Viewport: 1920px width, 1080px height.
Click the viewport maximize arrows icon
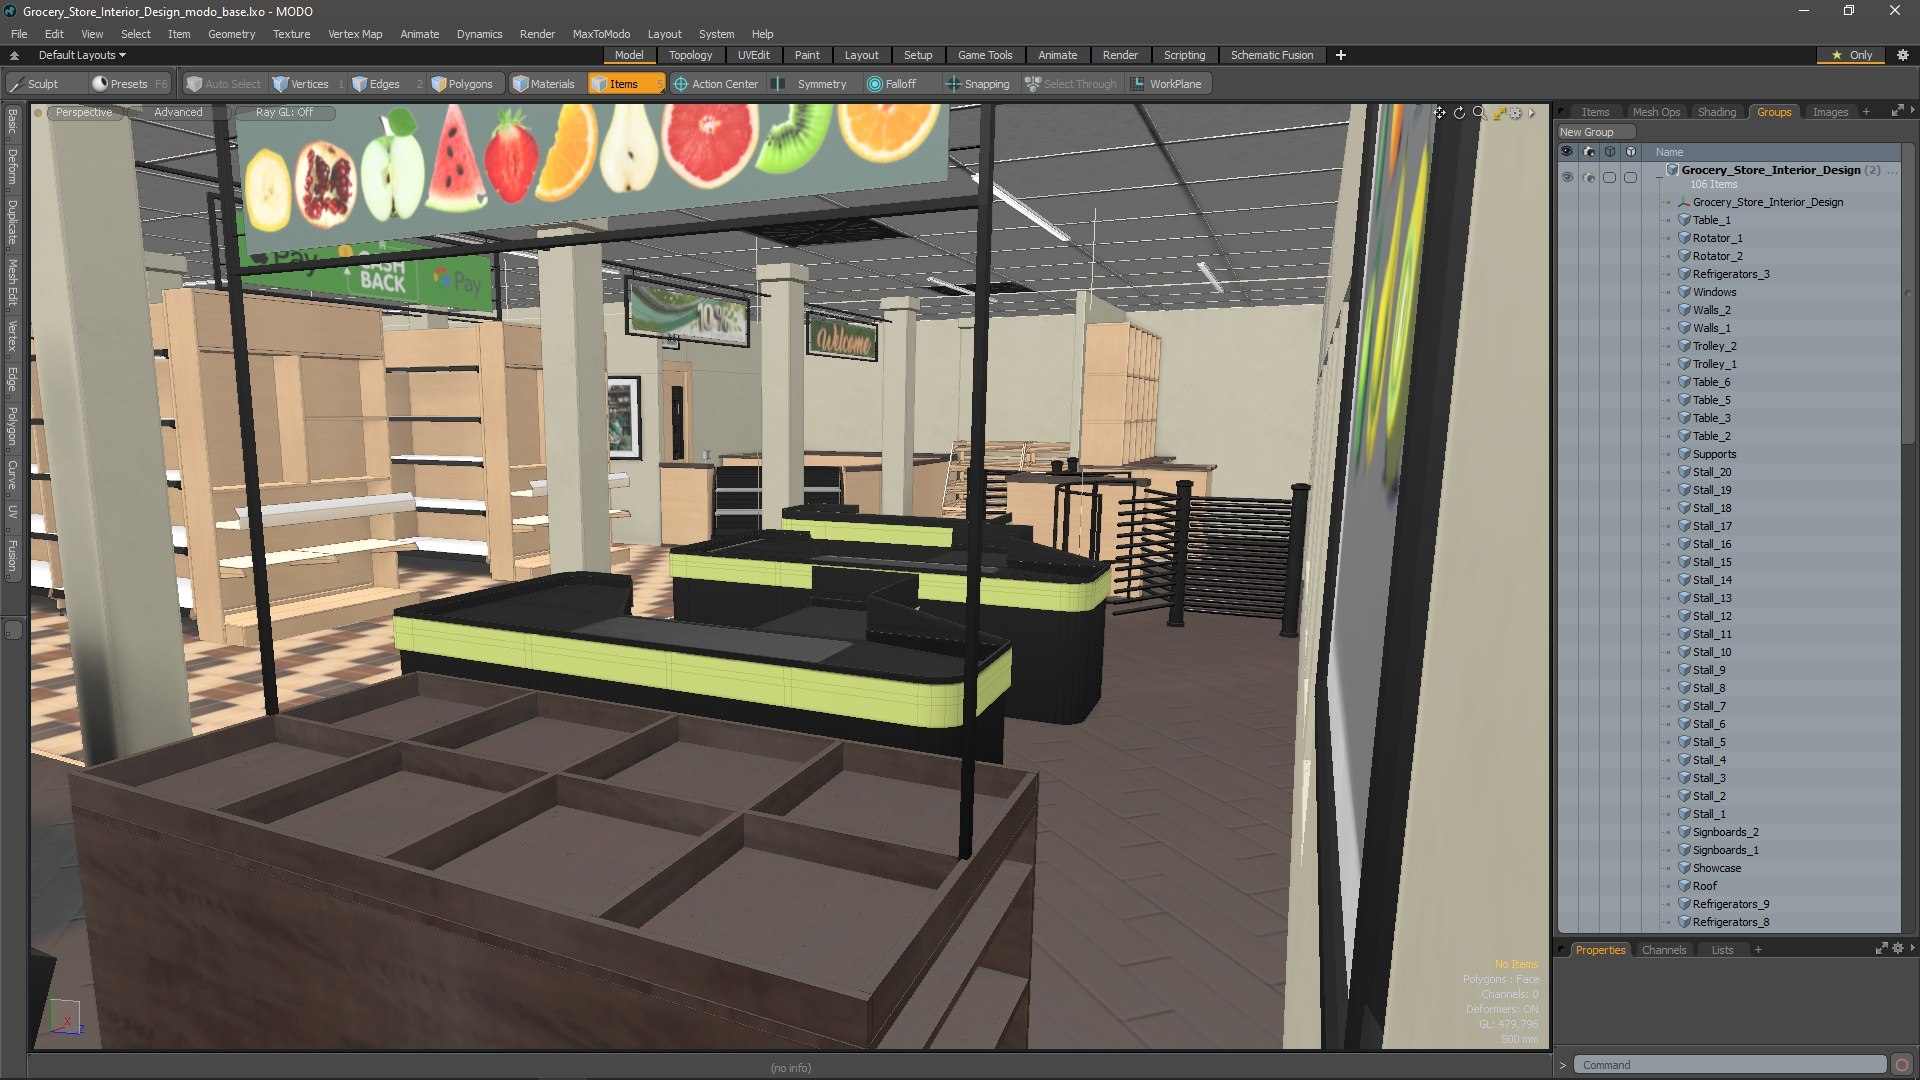coord(1499,113)
